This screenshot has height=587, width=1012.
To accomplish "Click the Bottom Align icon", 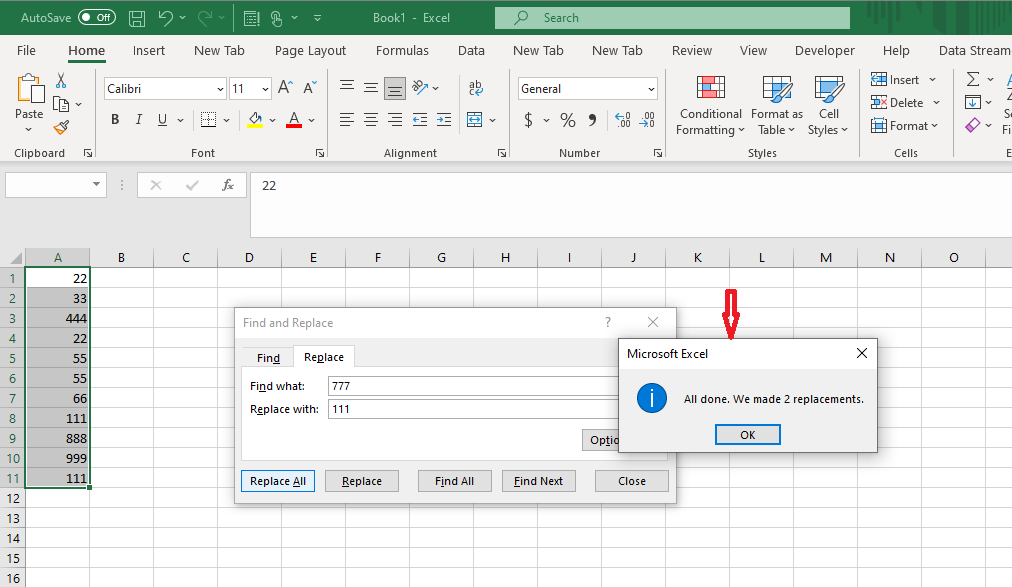I will [x=394, y=88].
